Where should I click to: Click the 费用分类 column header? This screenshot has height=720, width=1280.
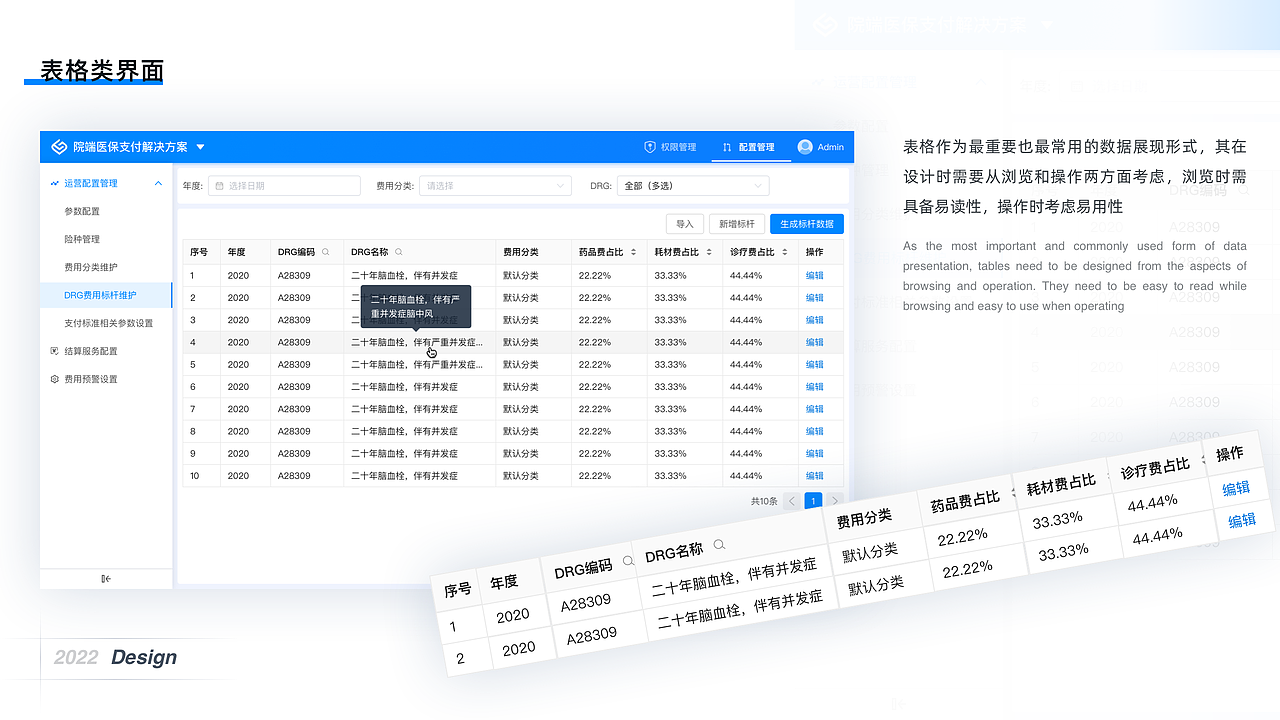click(521, 252)
